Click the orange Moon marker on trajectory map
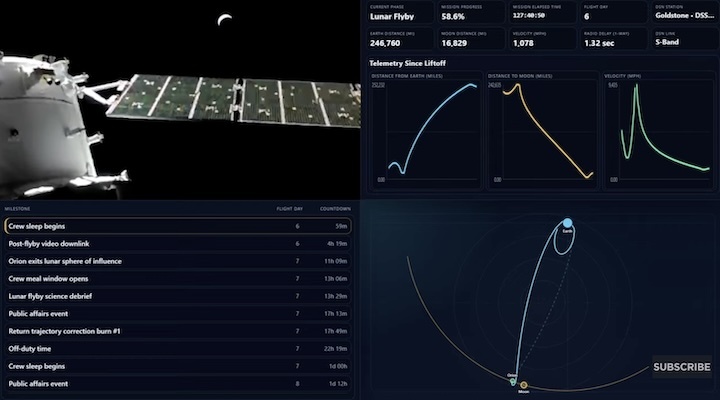 (x=523, y=385)
